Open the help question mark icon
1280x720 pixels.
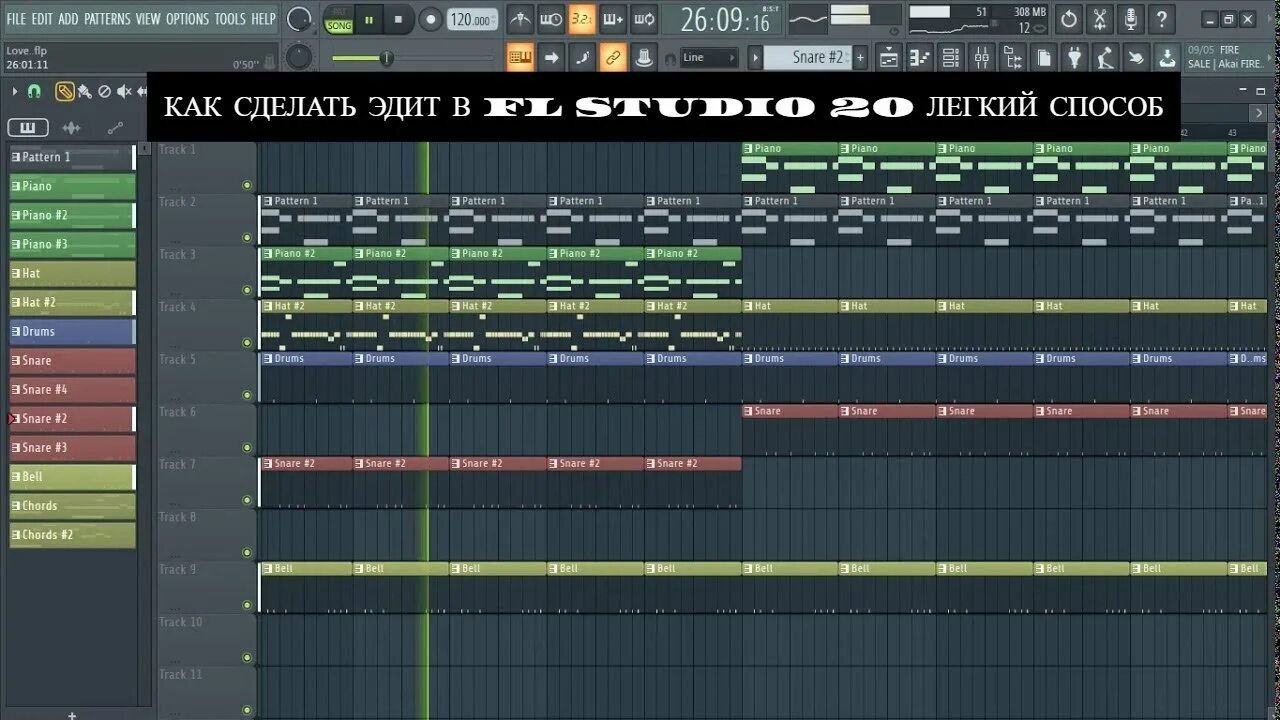1161,19
